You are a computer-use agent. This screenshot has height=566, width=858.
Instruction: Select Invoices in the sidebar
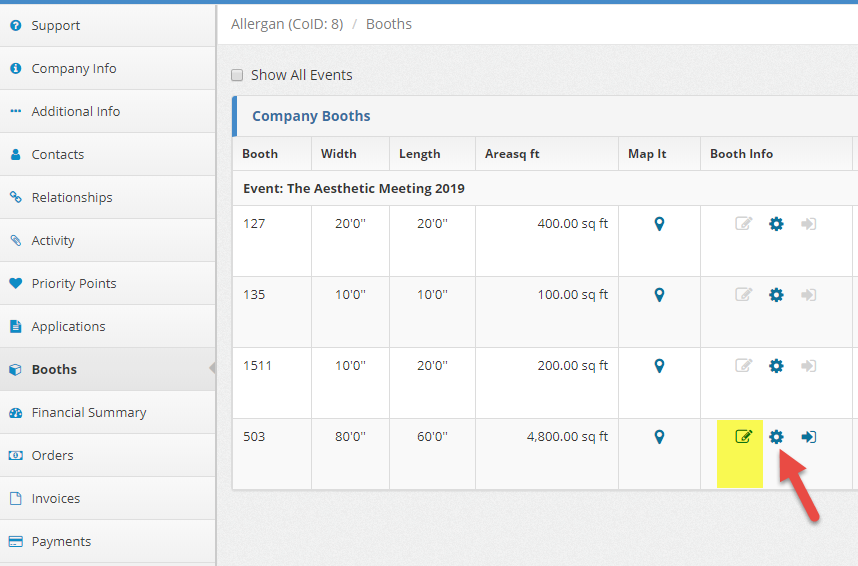(x=55, y=498)
